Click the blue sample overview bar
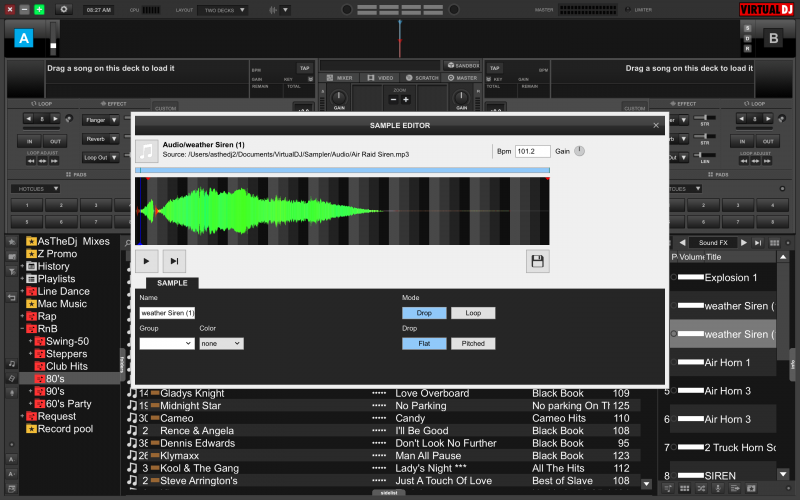 click(342, 170)
